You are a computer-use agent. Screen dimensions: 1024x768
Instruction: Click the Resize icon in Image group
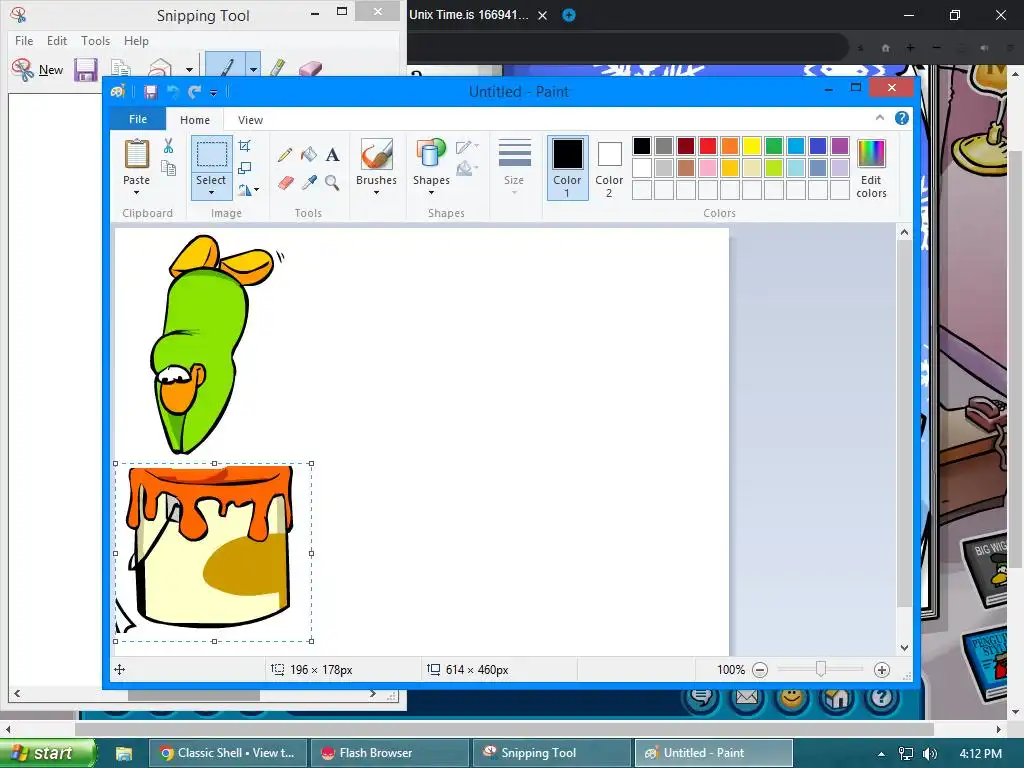[x=245, y=168]
